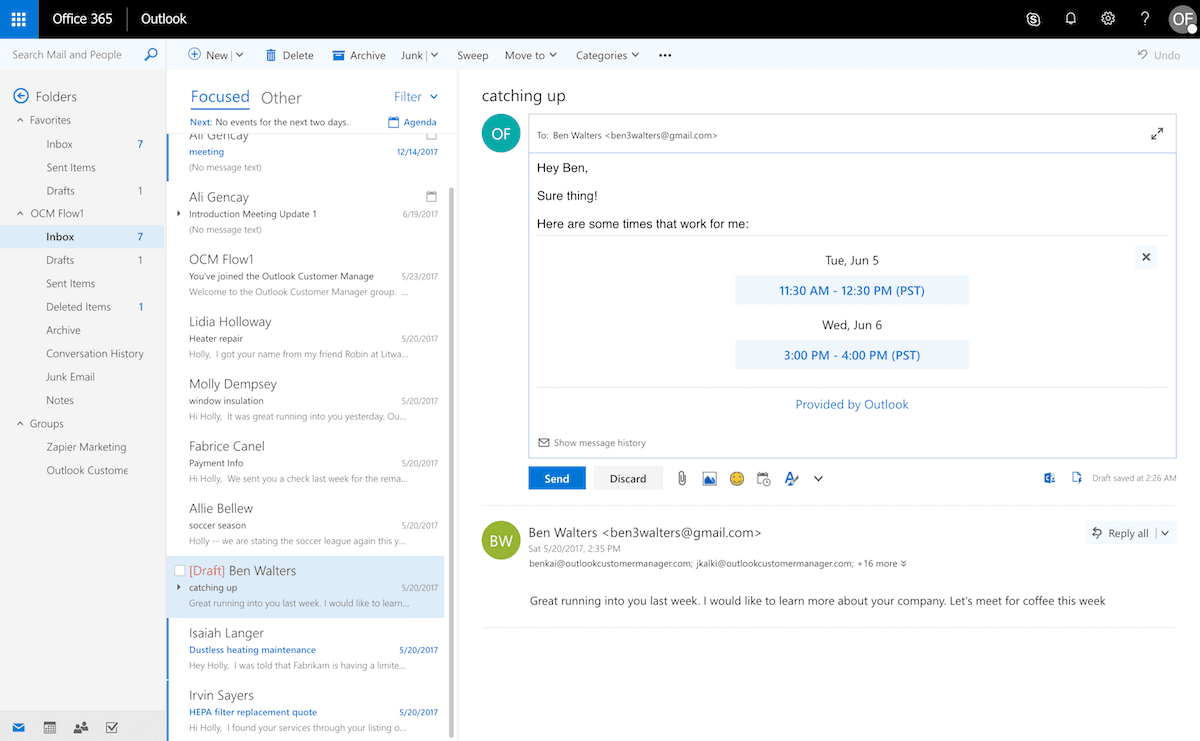Click the trash icon beside Delete
Viewport: 1200px width, 741px height.
[x=271, y=55]
